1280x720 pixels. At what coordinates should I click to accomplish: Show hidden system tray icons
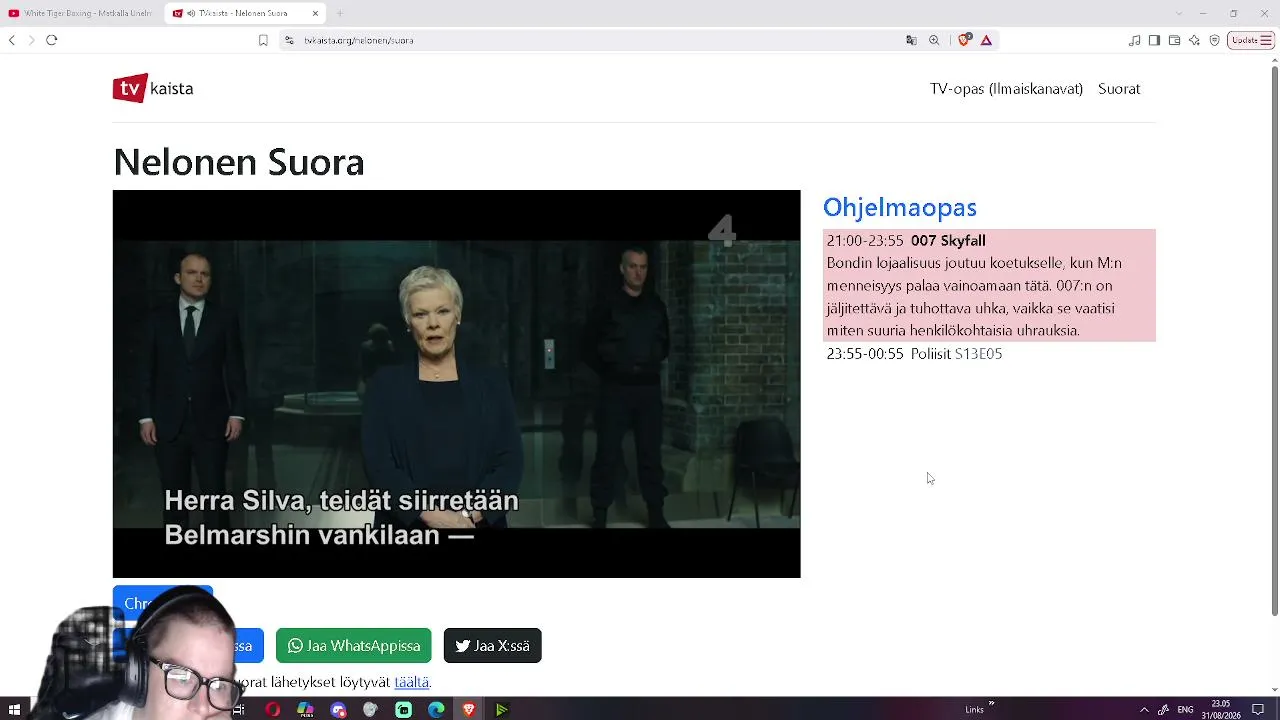pos(1144,710)
